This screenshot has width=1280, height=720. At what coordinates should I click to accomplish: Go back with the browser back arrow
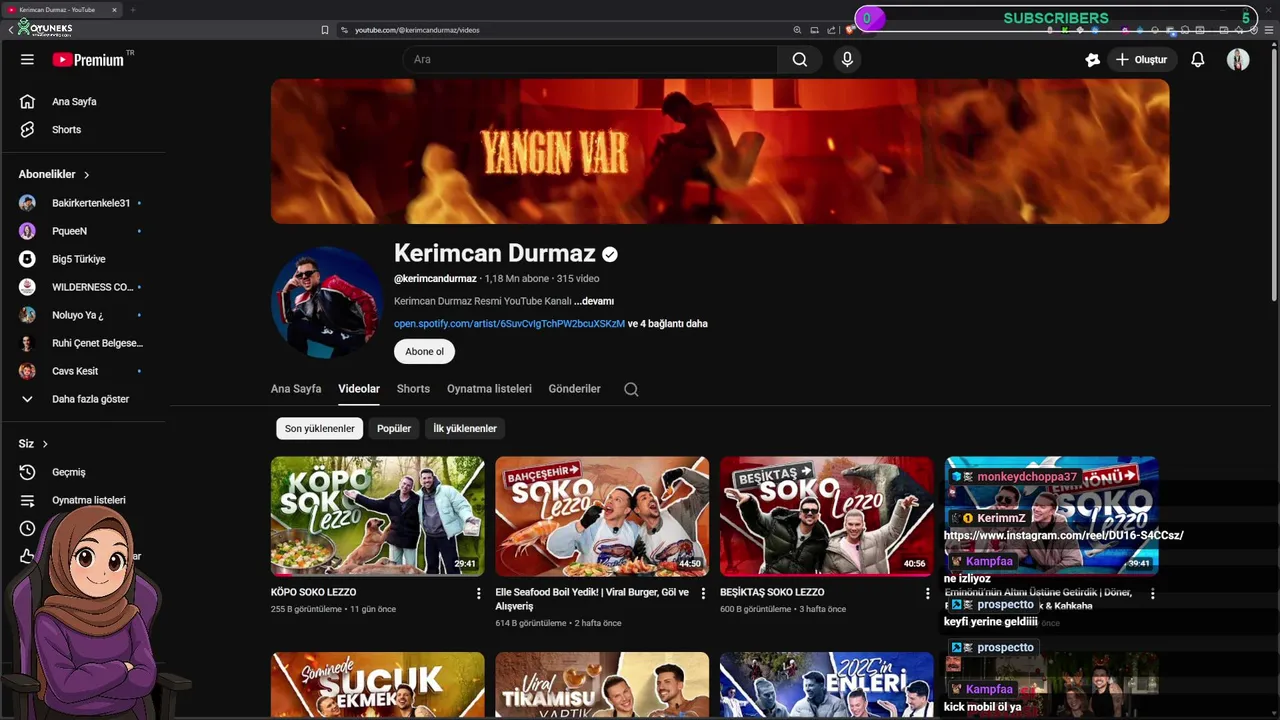pos(10,30)
